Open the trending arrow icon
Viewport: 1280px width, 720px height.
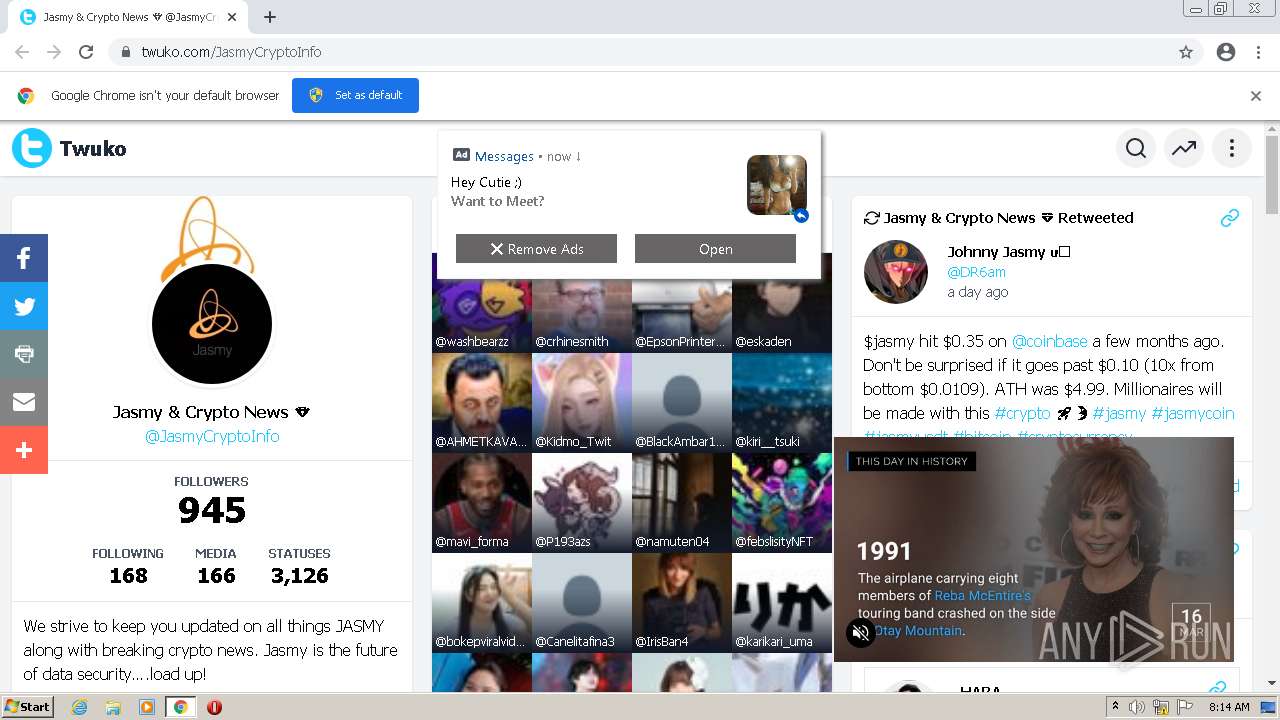pyautogui.click(x=1184, y=149)
